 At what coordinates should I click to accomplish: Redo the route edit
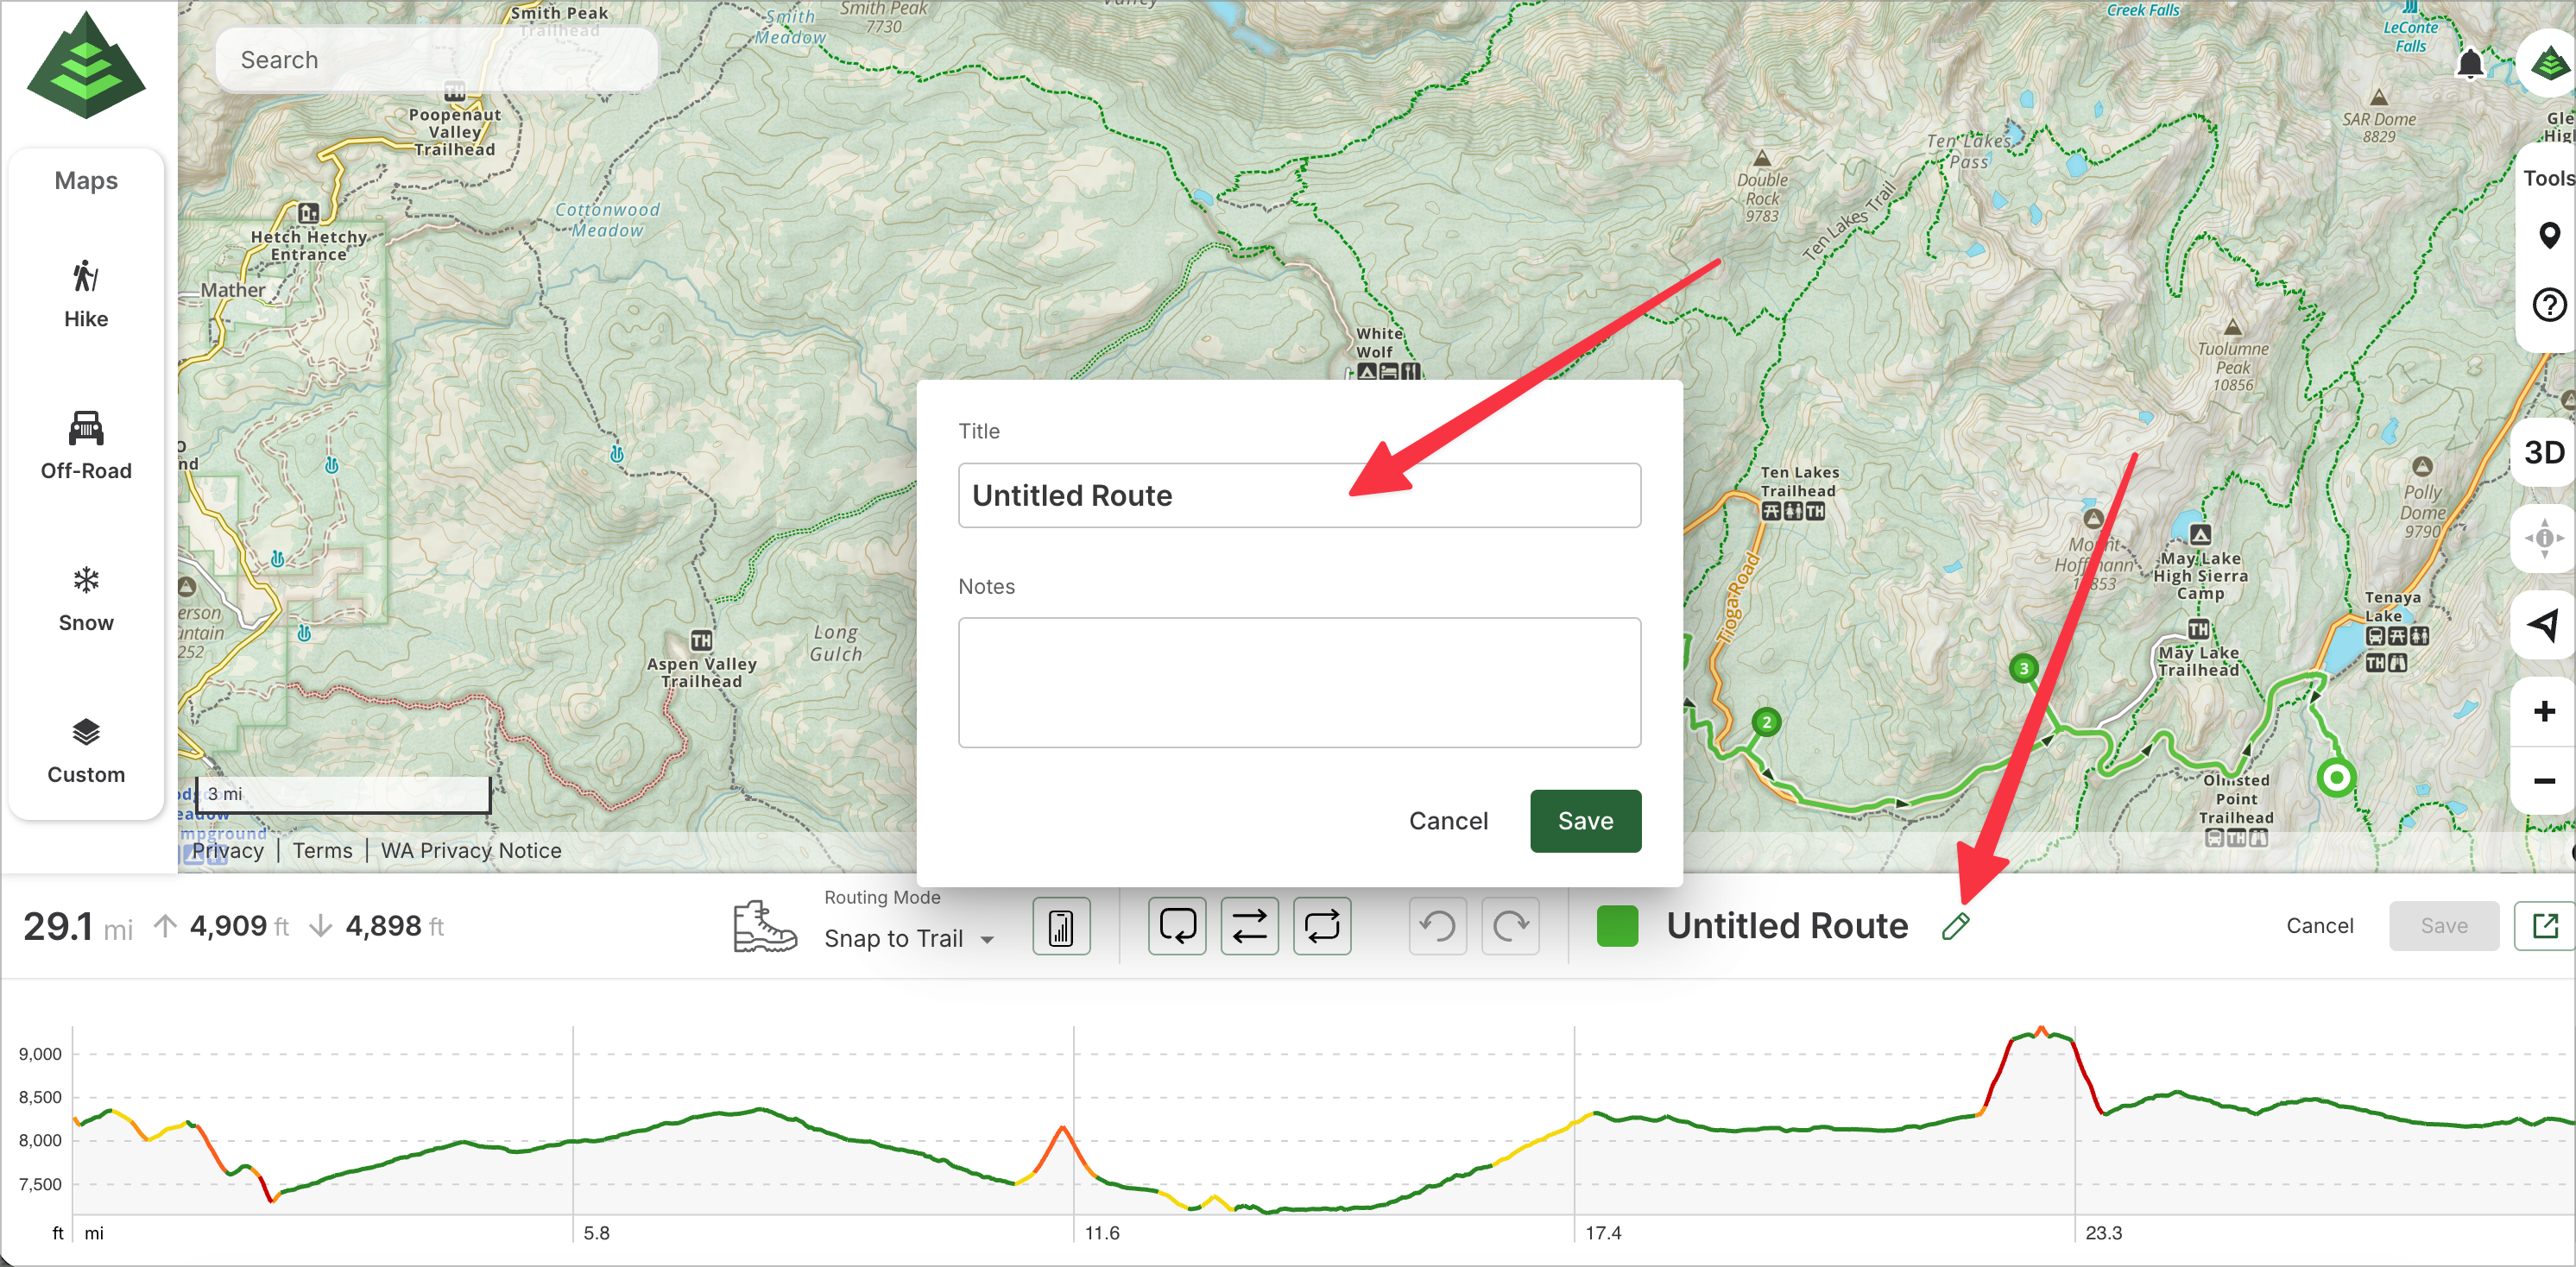(x=1510, y=926)
